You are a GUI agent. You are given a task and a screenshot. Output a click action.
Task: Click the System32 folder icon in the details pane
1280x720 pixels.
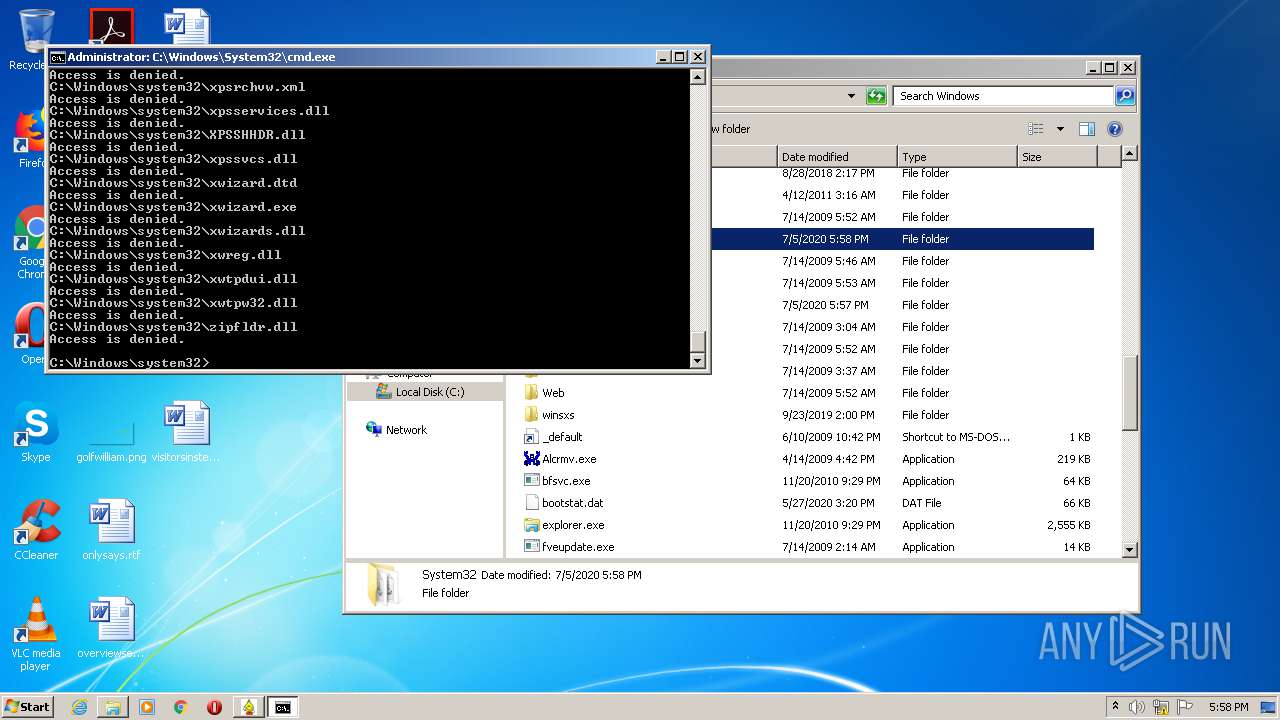(383, 585)
